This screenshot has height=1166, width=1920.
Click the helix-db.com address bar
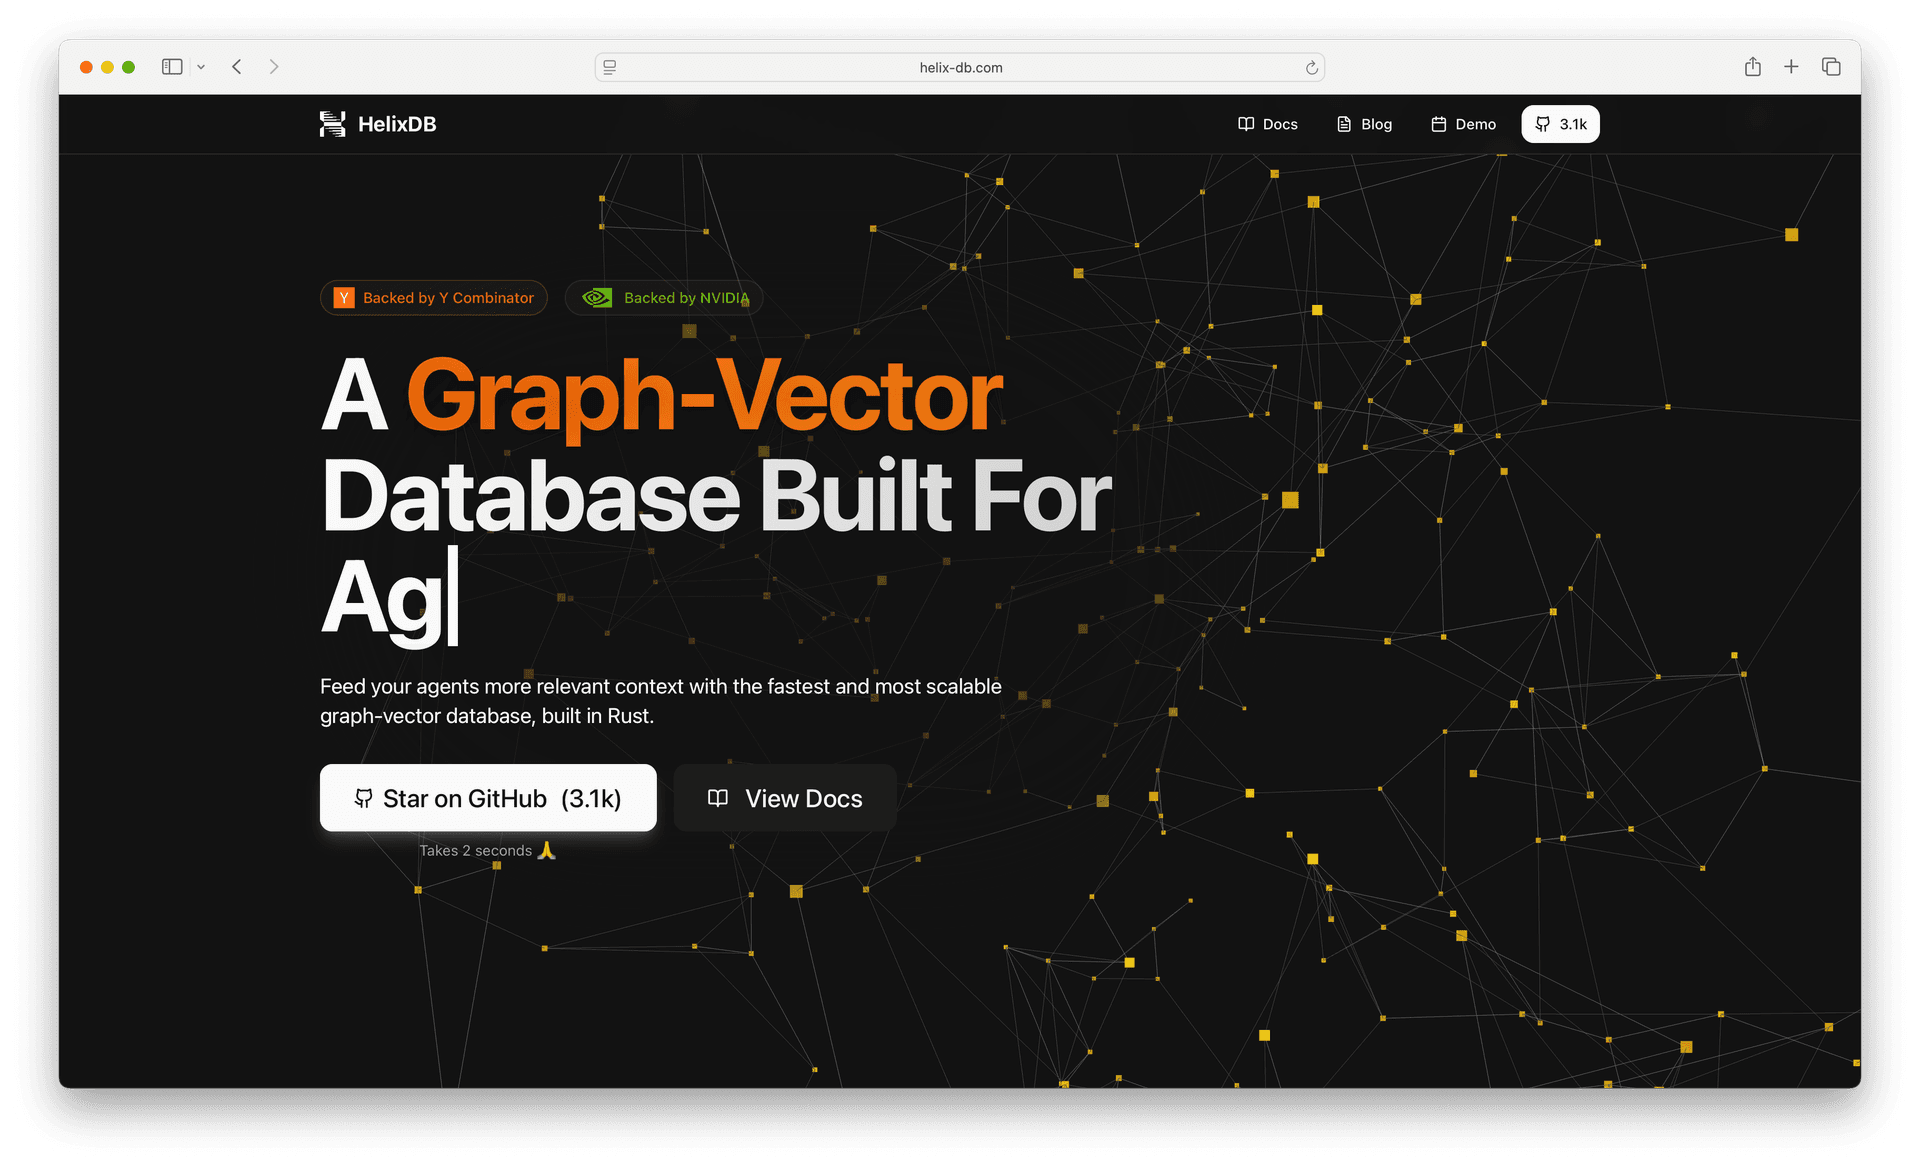[960, 67]
